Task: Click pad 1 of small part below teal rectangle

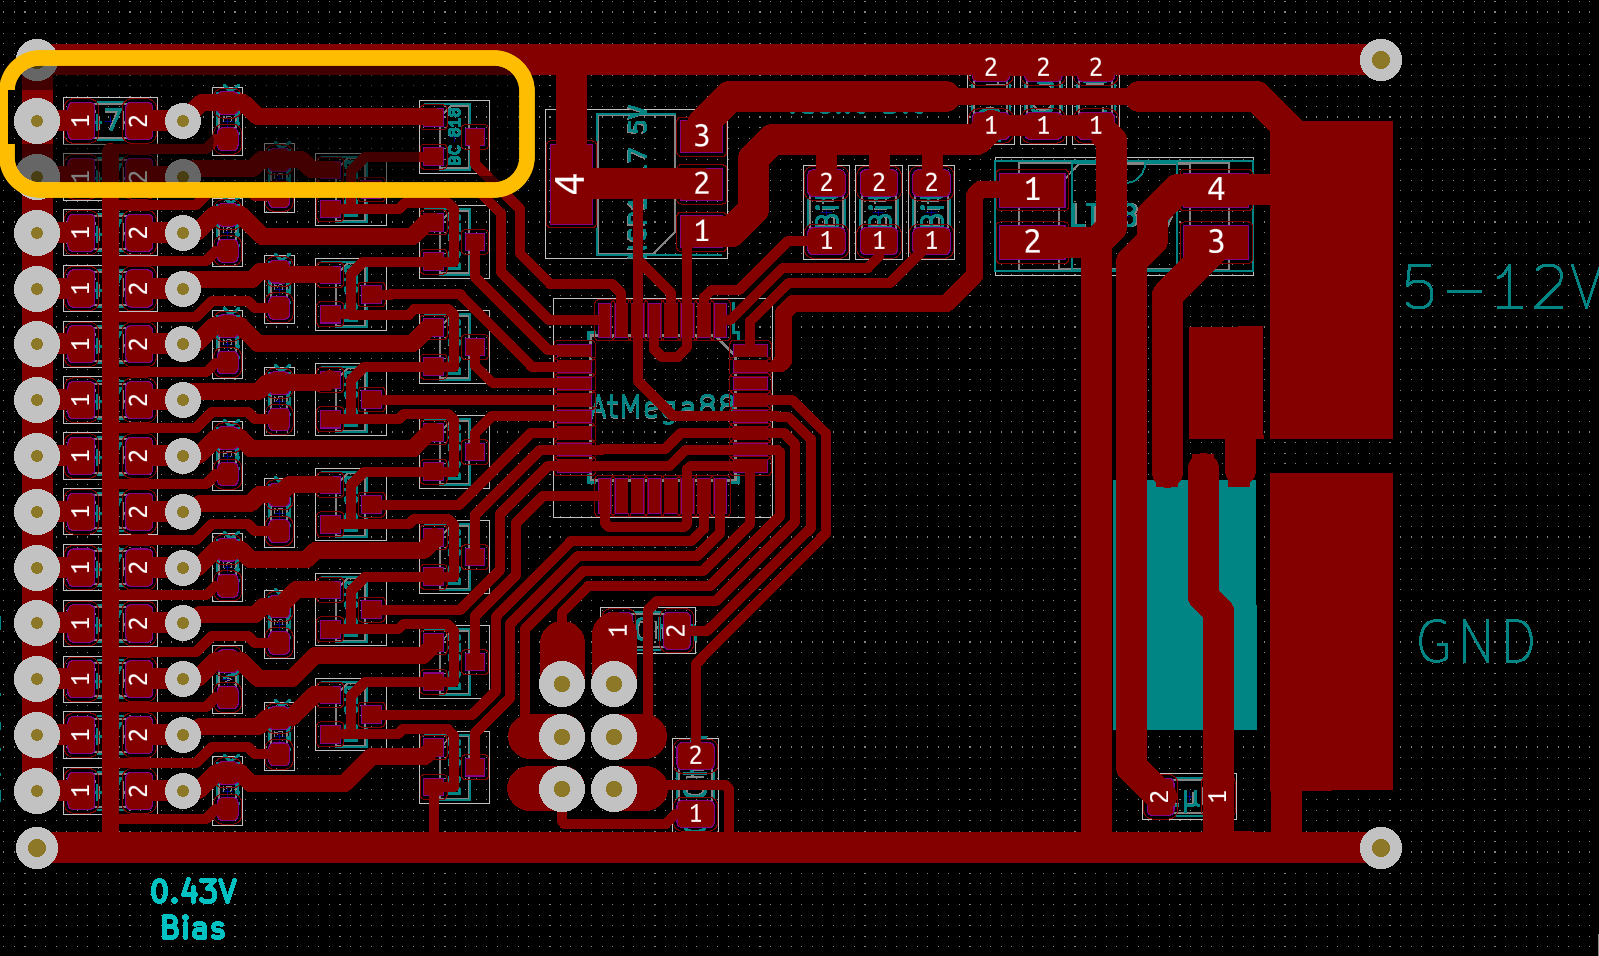Action: point(1217,797)
